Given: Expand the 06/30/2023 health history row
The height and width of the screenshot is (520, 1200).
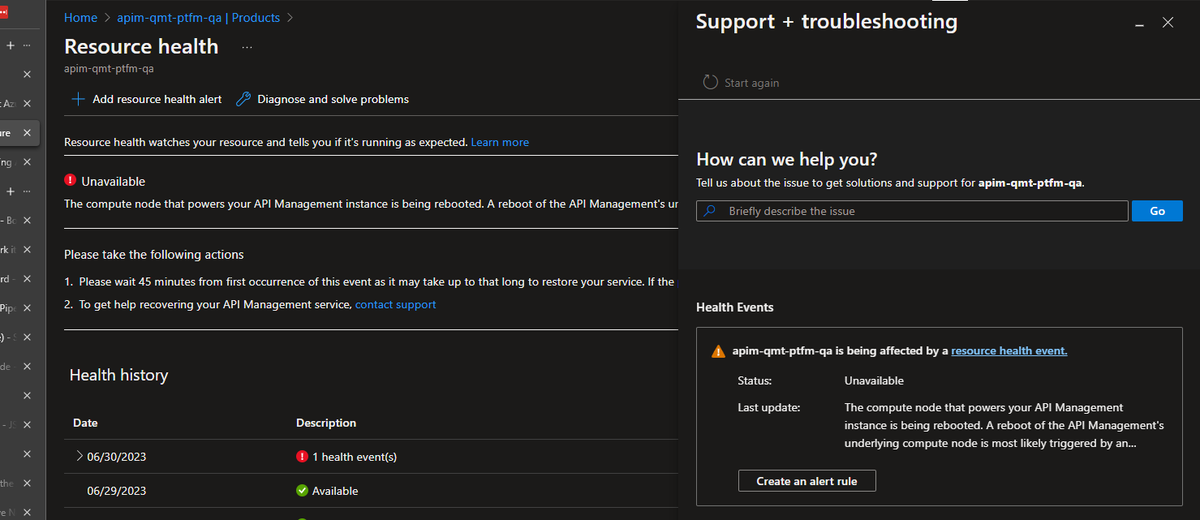Looking at the screenshot, I should (x=80, y=456).
